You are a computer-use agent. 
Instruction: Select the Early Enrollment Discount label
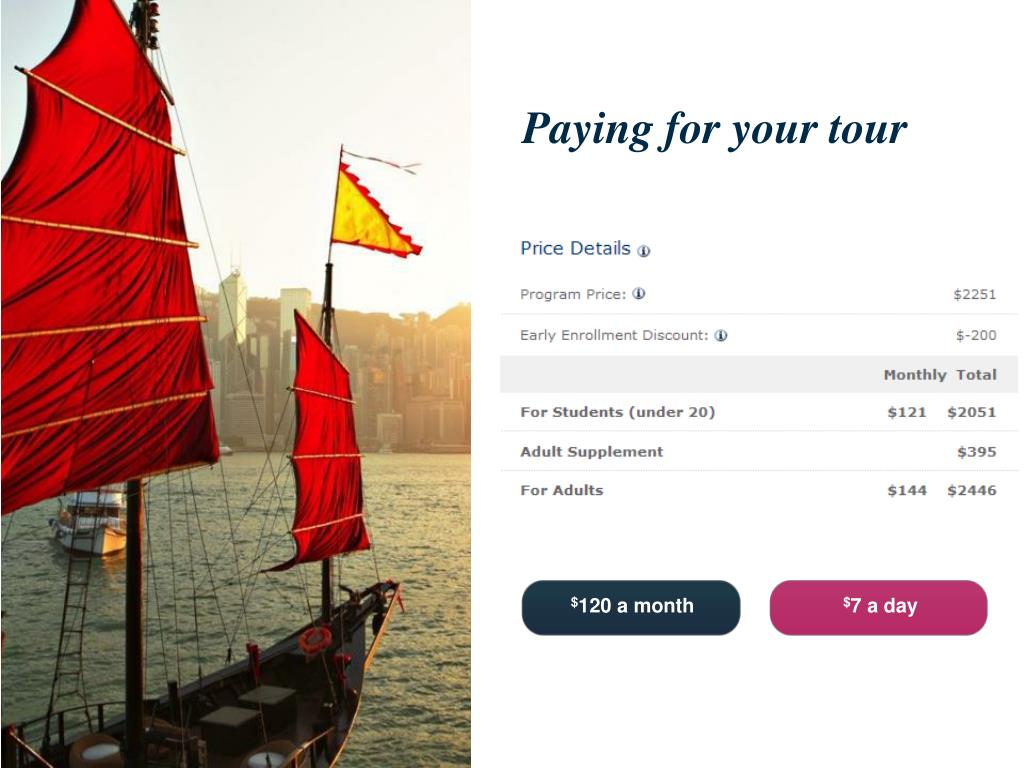click(614, 336)
